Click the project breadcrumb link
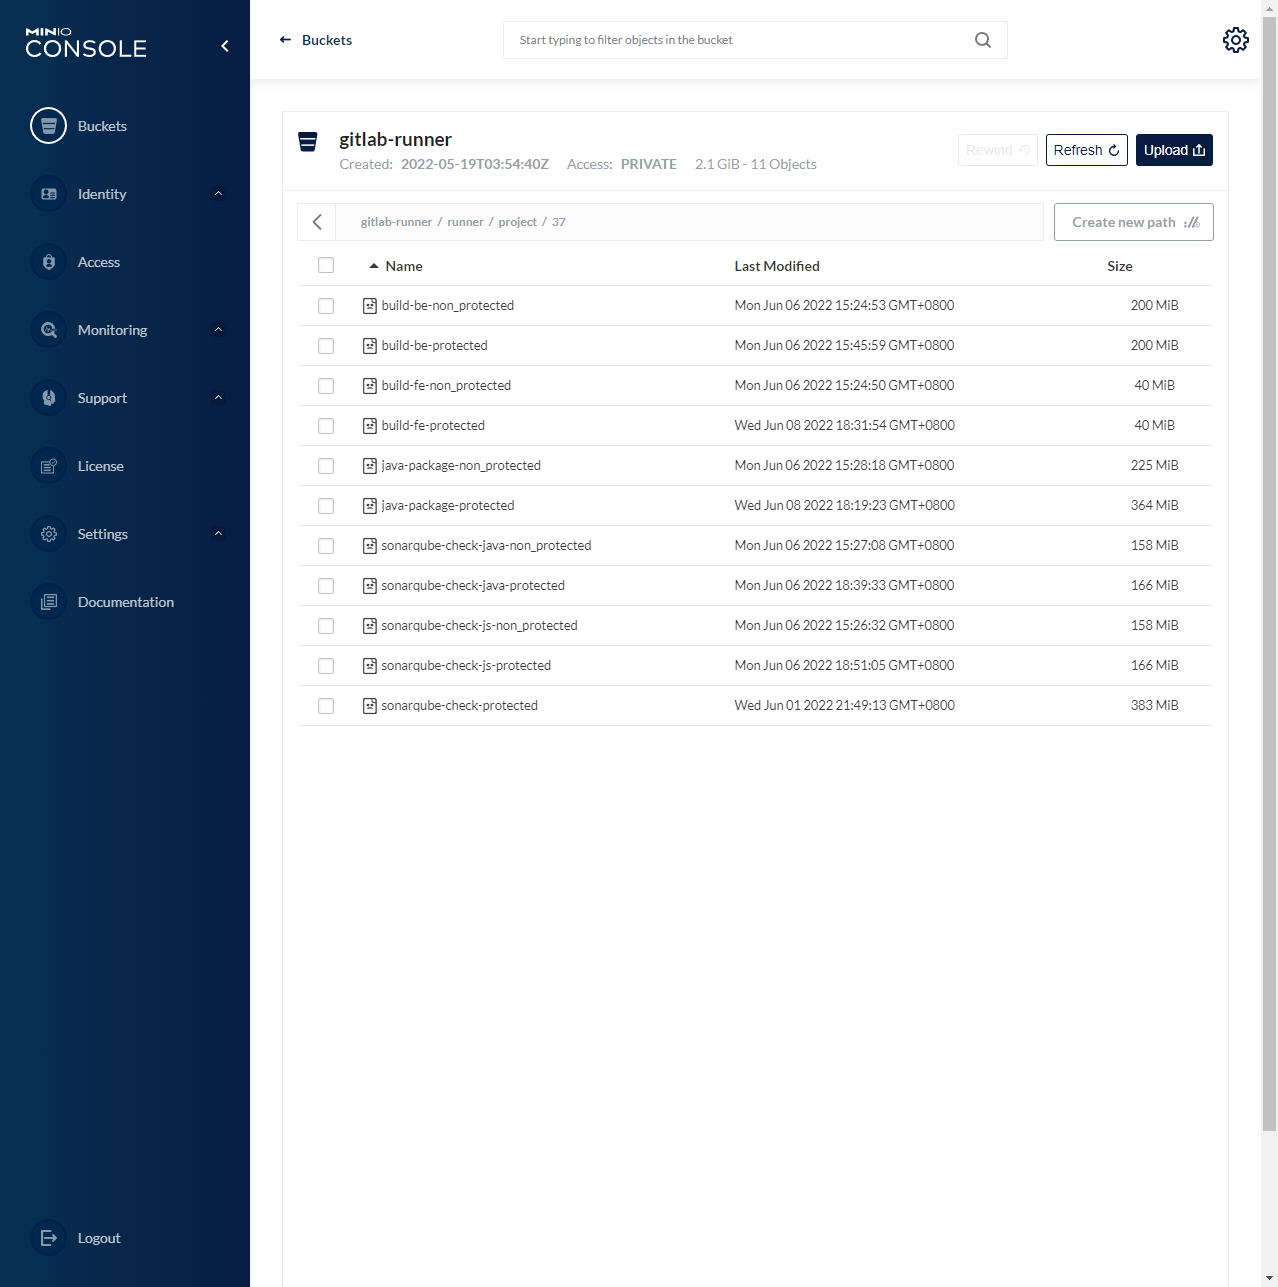The image size is (1278, 1287). point(518,222)
